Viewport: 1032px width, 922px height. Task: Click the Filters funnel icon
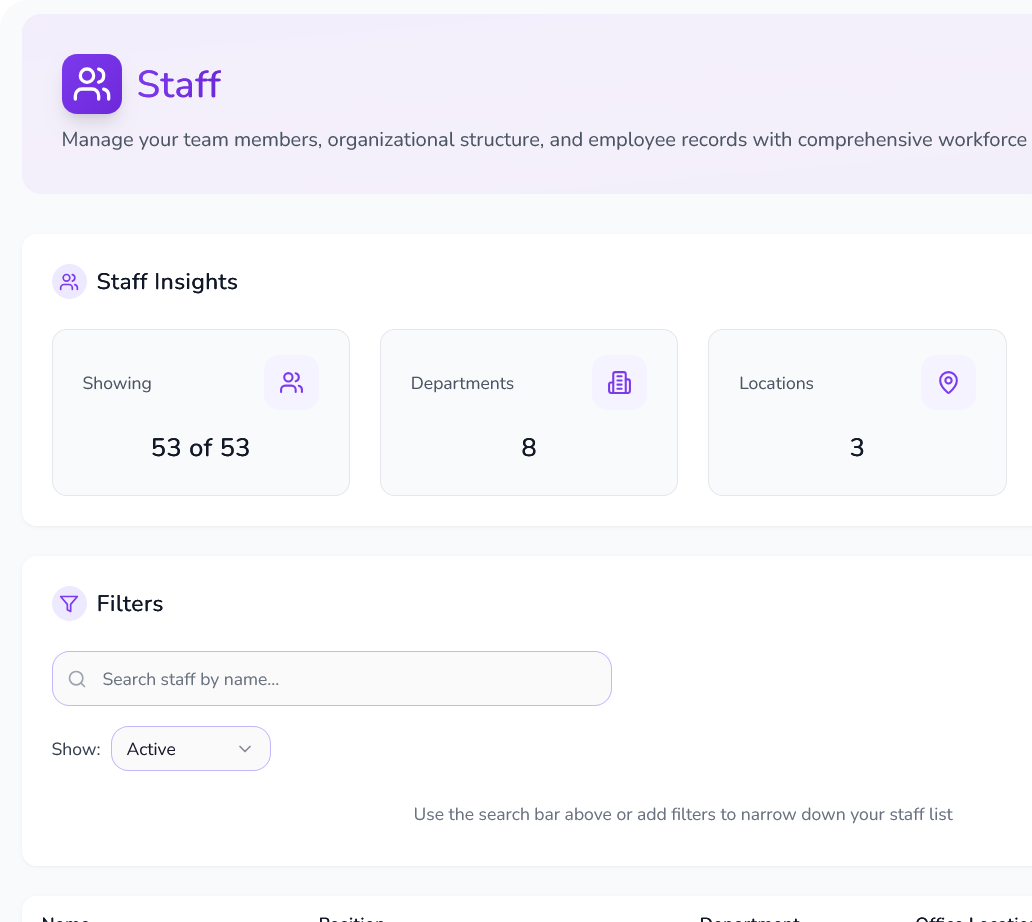[69, 603]
